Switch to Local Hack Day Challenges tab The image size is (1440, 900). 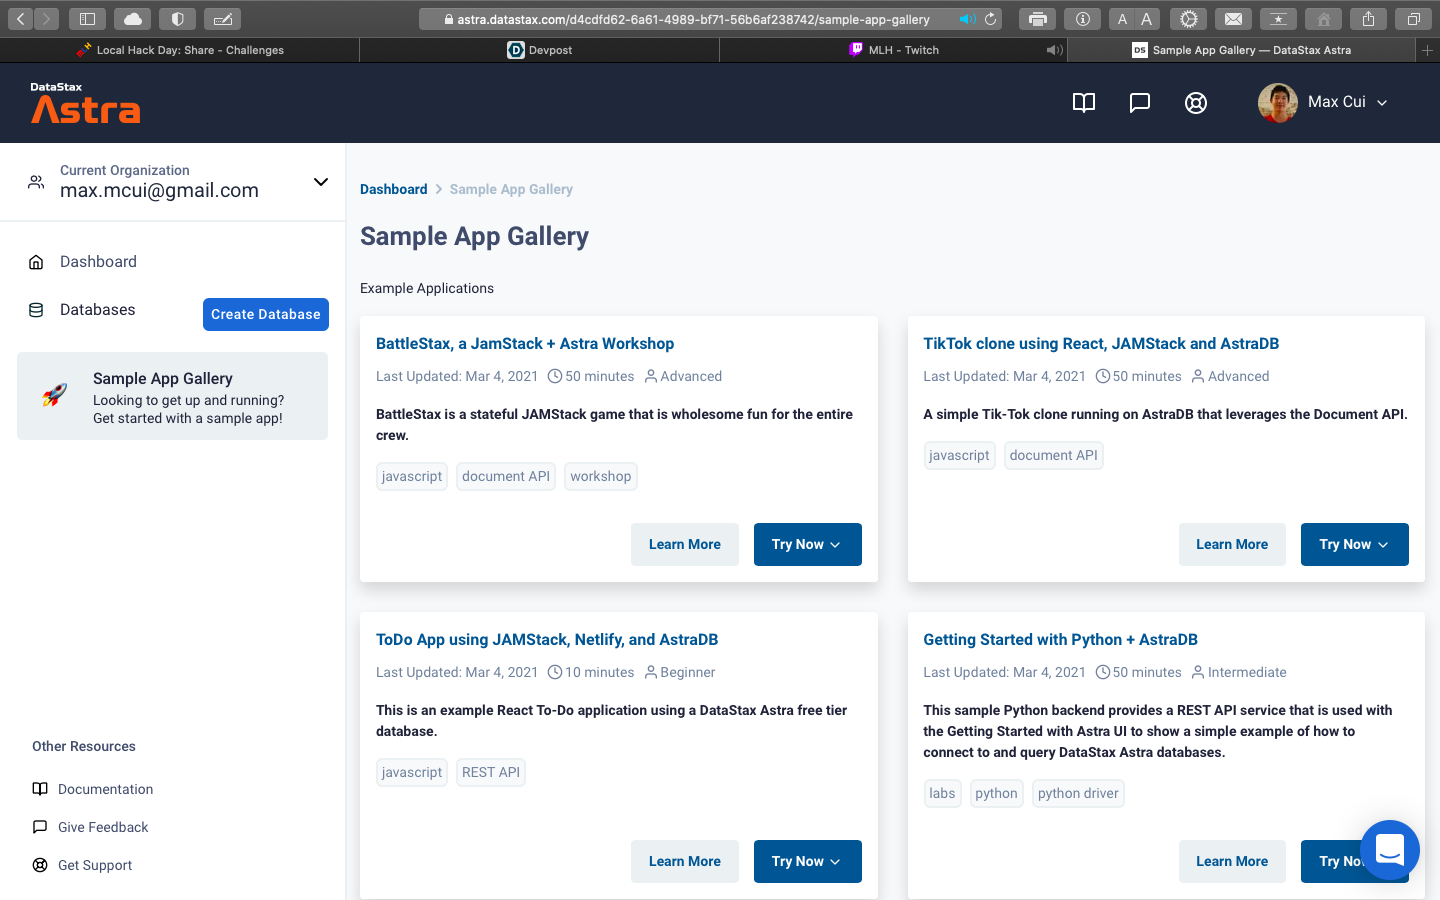(180, 50)
